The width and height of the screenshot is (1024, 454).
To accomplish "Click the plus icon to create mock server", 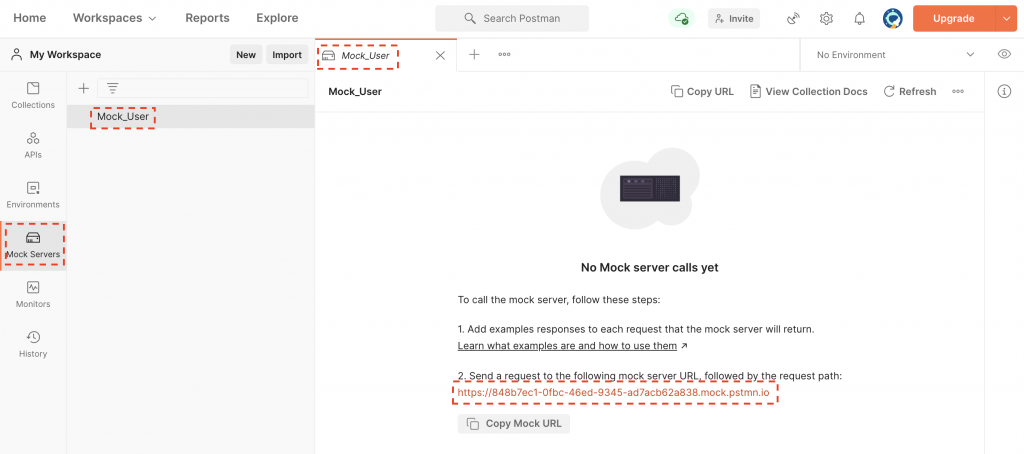I will pos(83,88).
